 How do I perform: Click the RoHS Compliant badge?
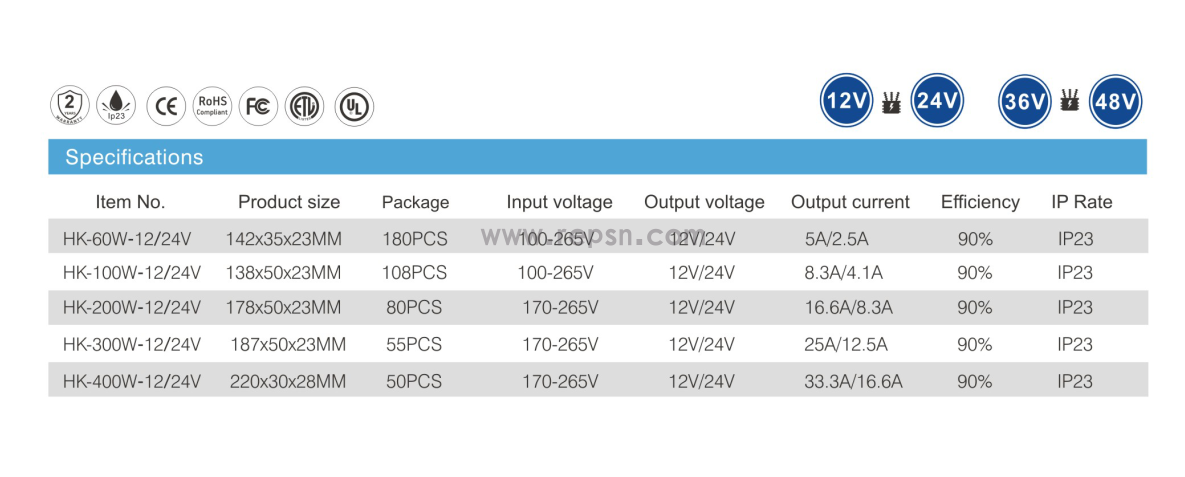pos(212,106)
